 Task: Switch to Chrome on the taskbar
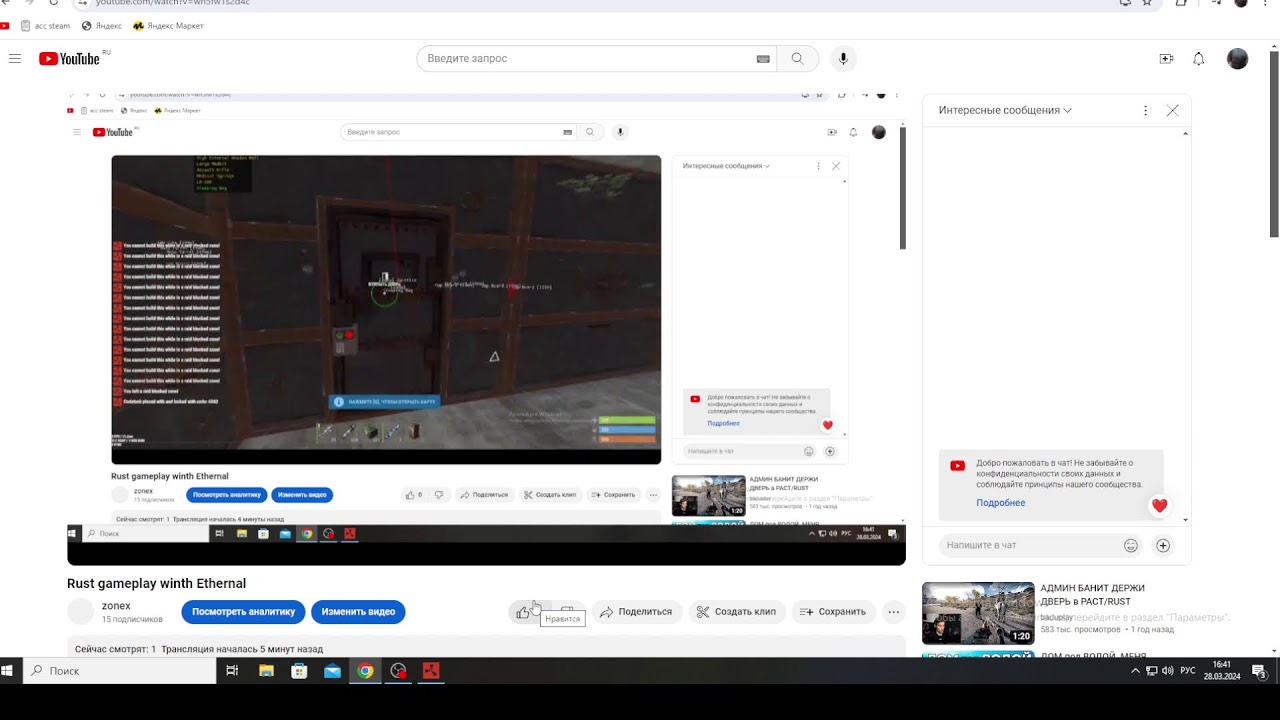pos(365,671)
